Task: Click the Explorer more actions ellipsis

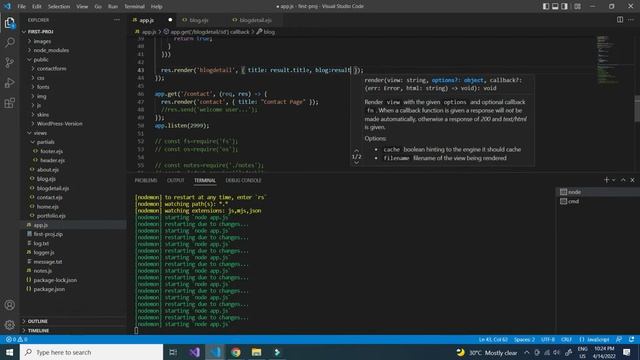Action: pos(117,20)
